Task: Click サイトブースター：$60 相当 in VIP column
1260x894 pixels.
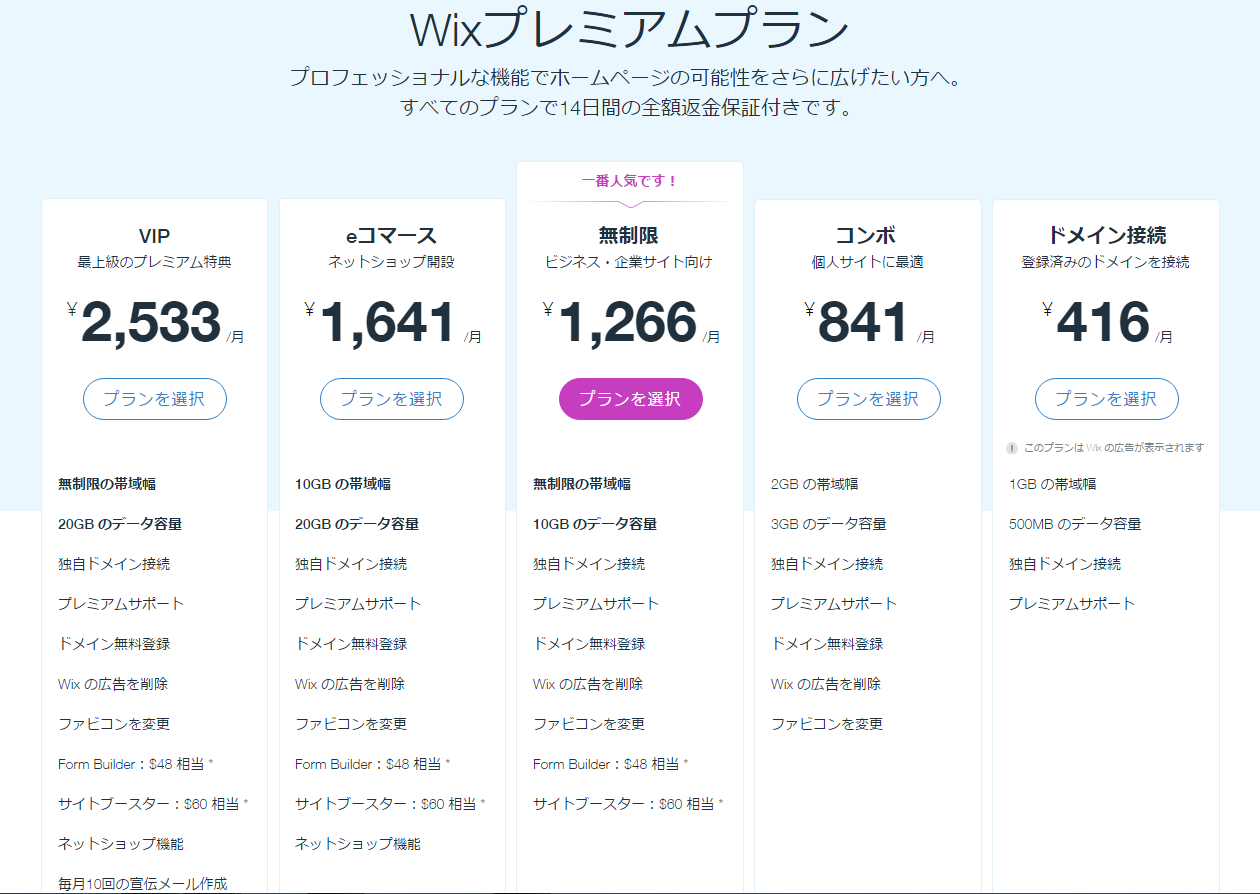Action: (x=153, y=804)
